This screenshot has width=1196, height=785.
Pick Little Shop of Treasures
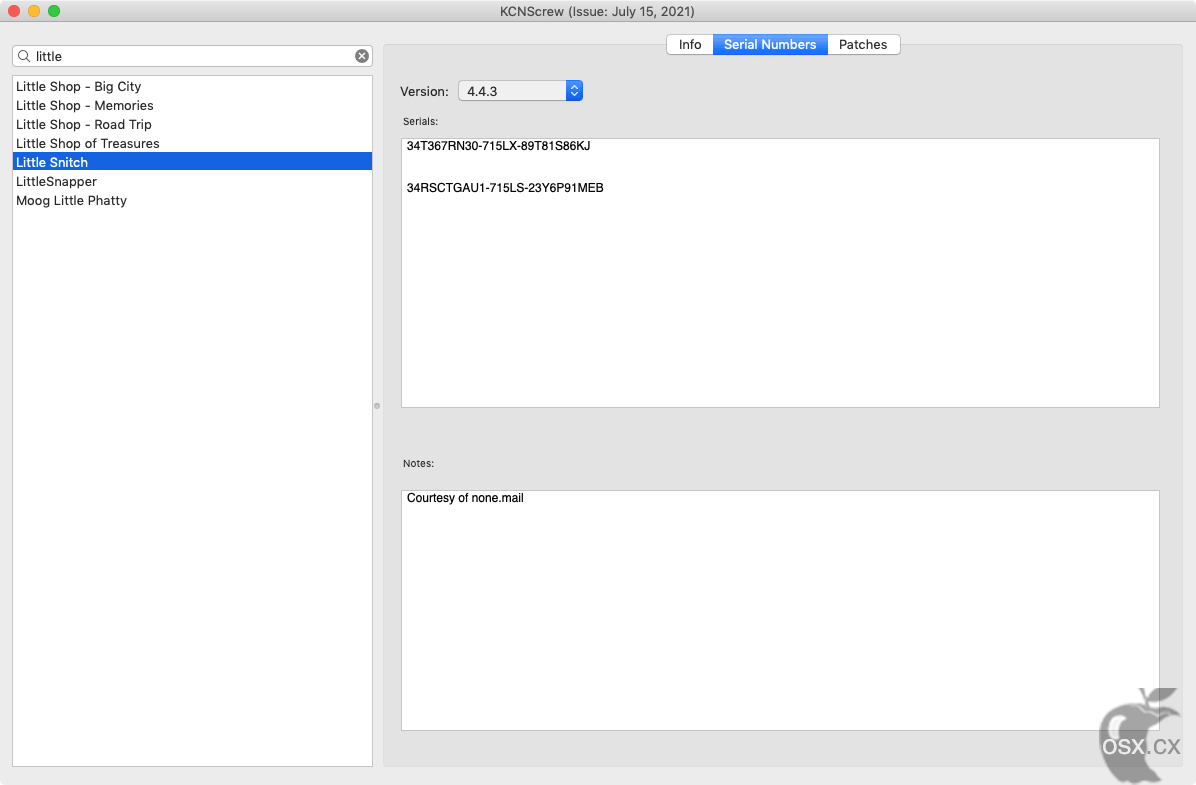coord(192,143)
